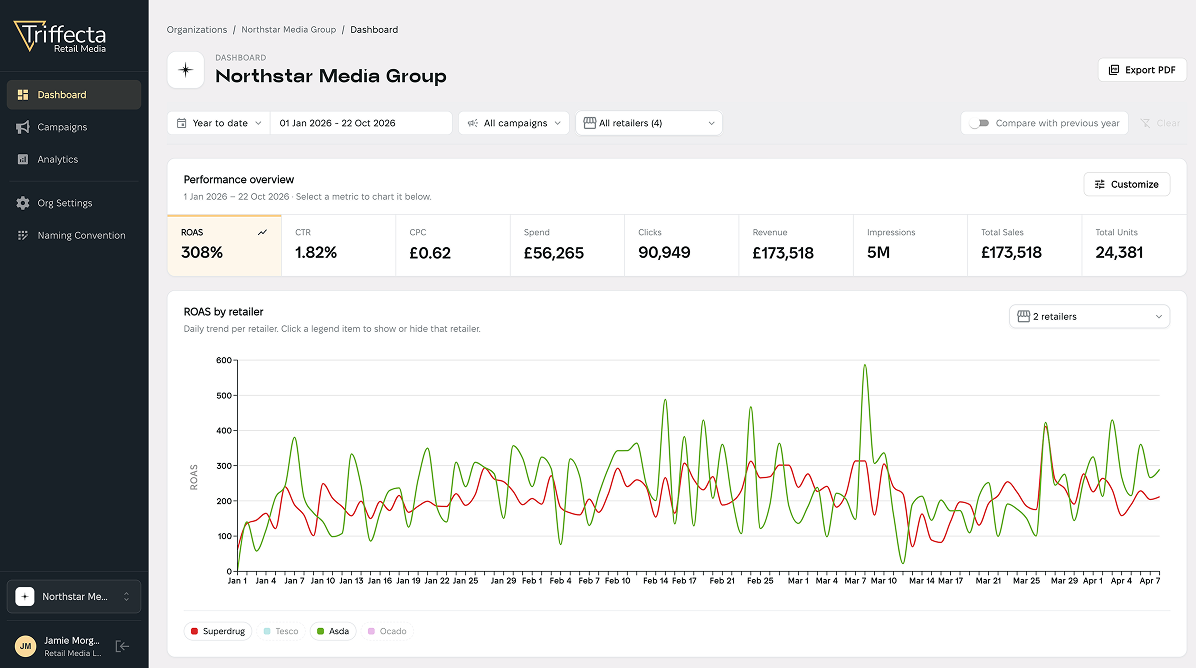This screenshot has height=668, width=1196.
Task: Open the All campaigns dropdown
Action: tap(514, 123)
